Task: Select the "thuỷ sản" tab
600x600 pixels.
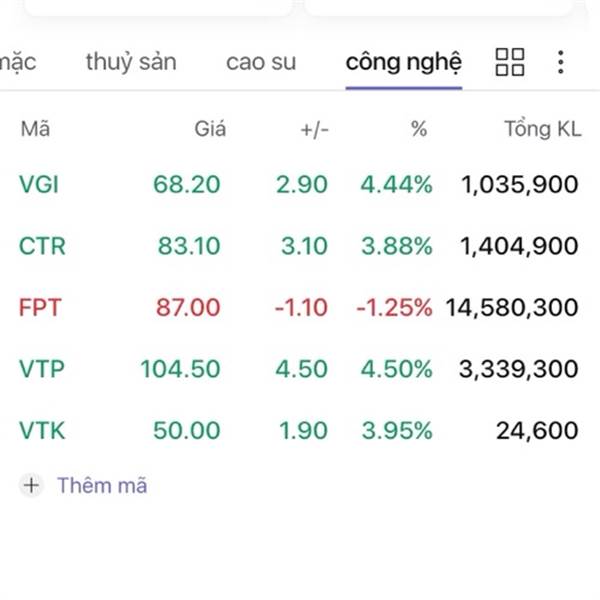Action: point(131,62)
